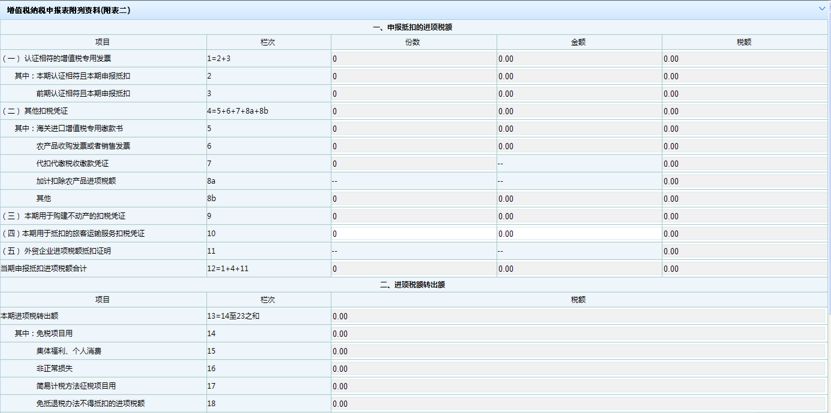Screen dimensions: 831x413
Task: Select the 金额 field for row 2
Action: (577, 76)
